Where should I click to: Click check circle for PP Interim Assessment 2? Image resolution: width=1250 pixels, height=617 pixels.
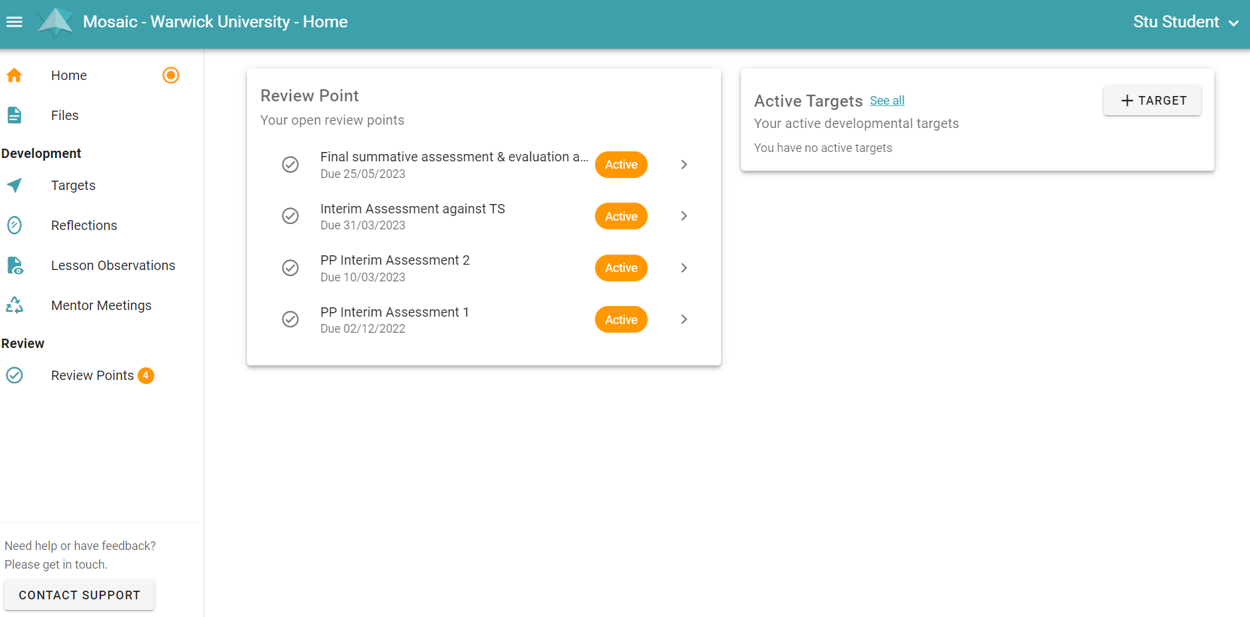[x=290, y=268]
